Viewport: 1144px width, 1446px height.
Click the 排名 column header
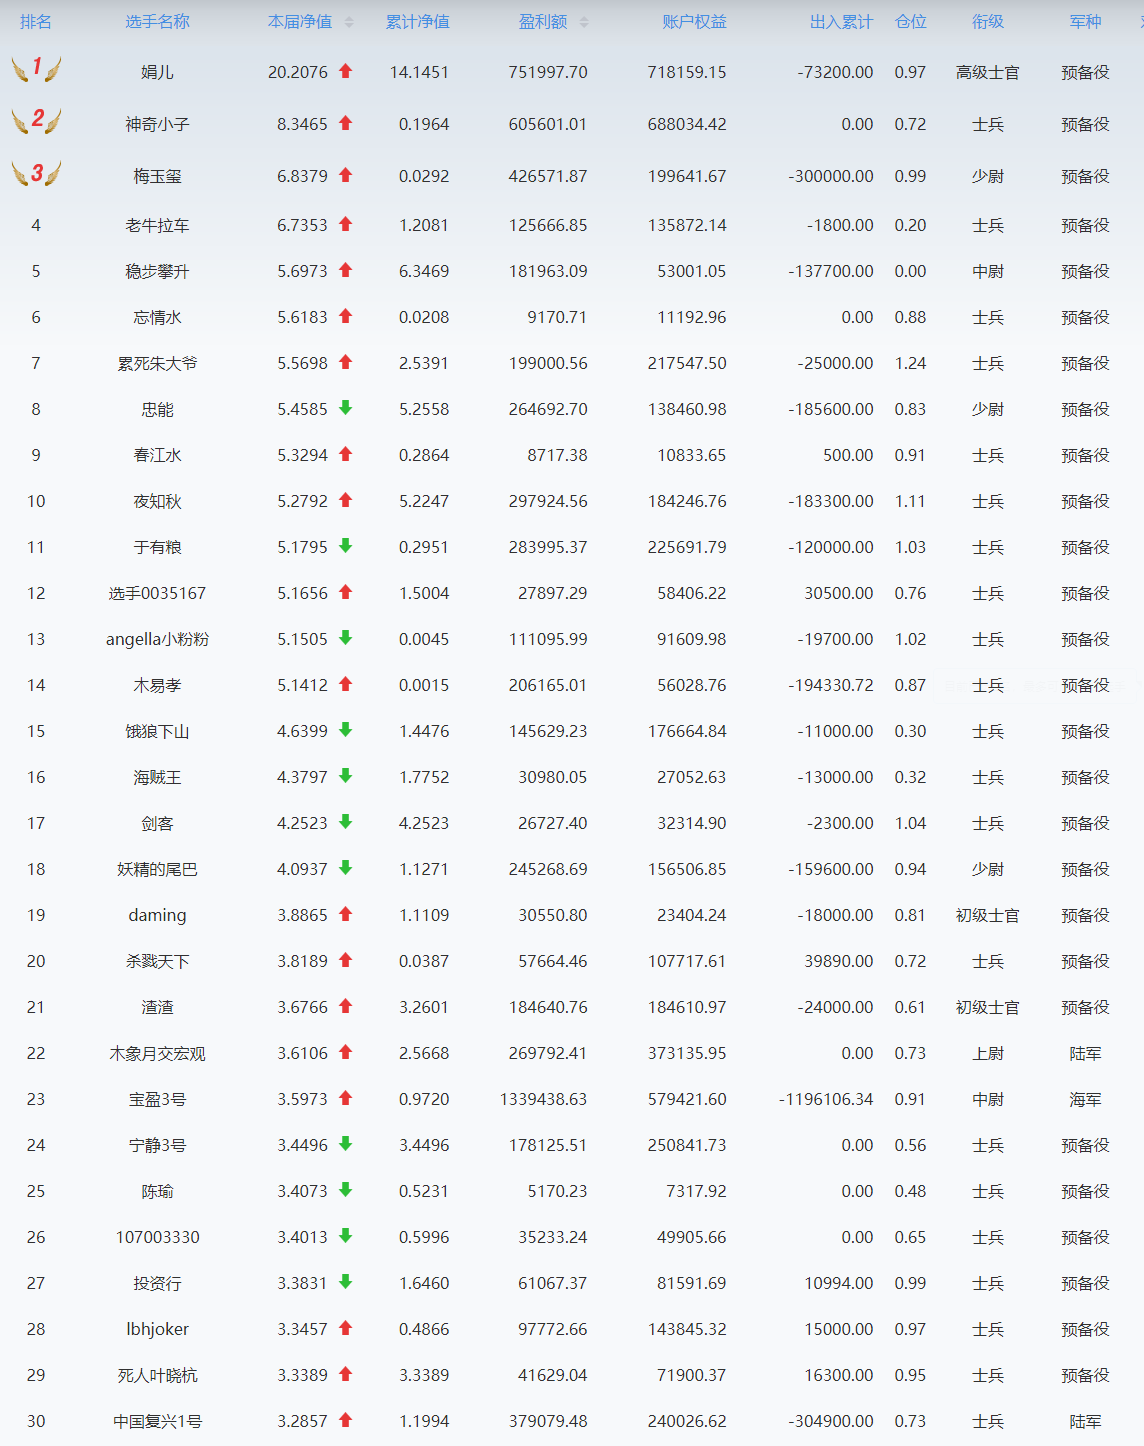click(x=36, y=22)
